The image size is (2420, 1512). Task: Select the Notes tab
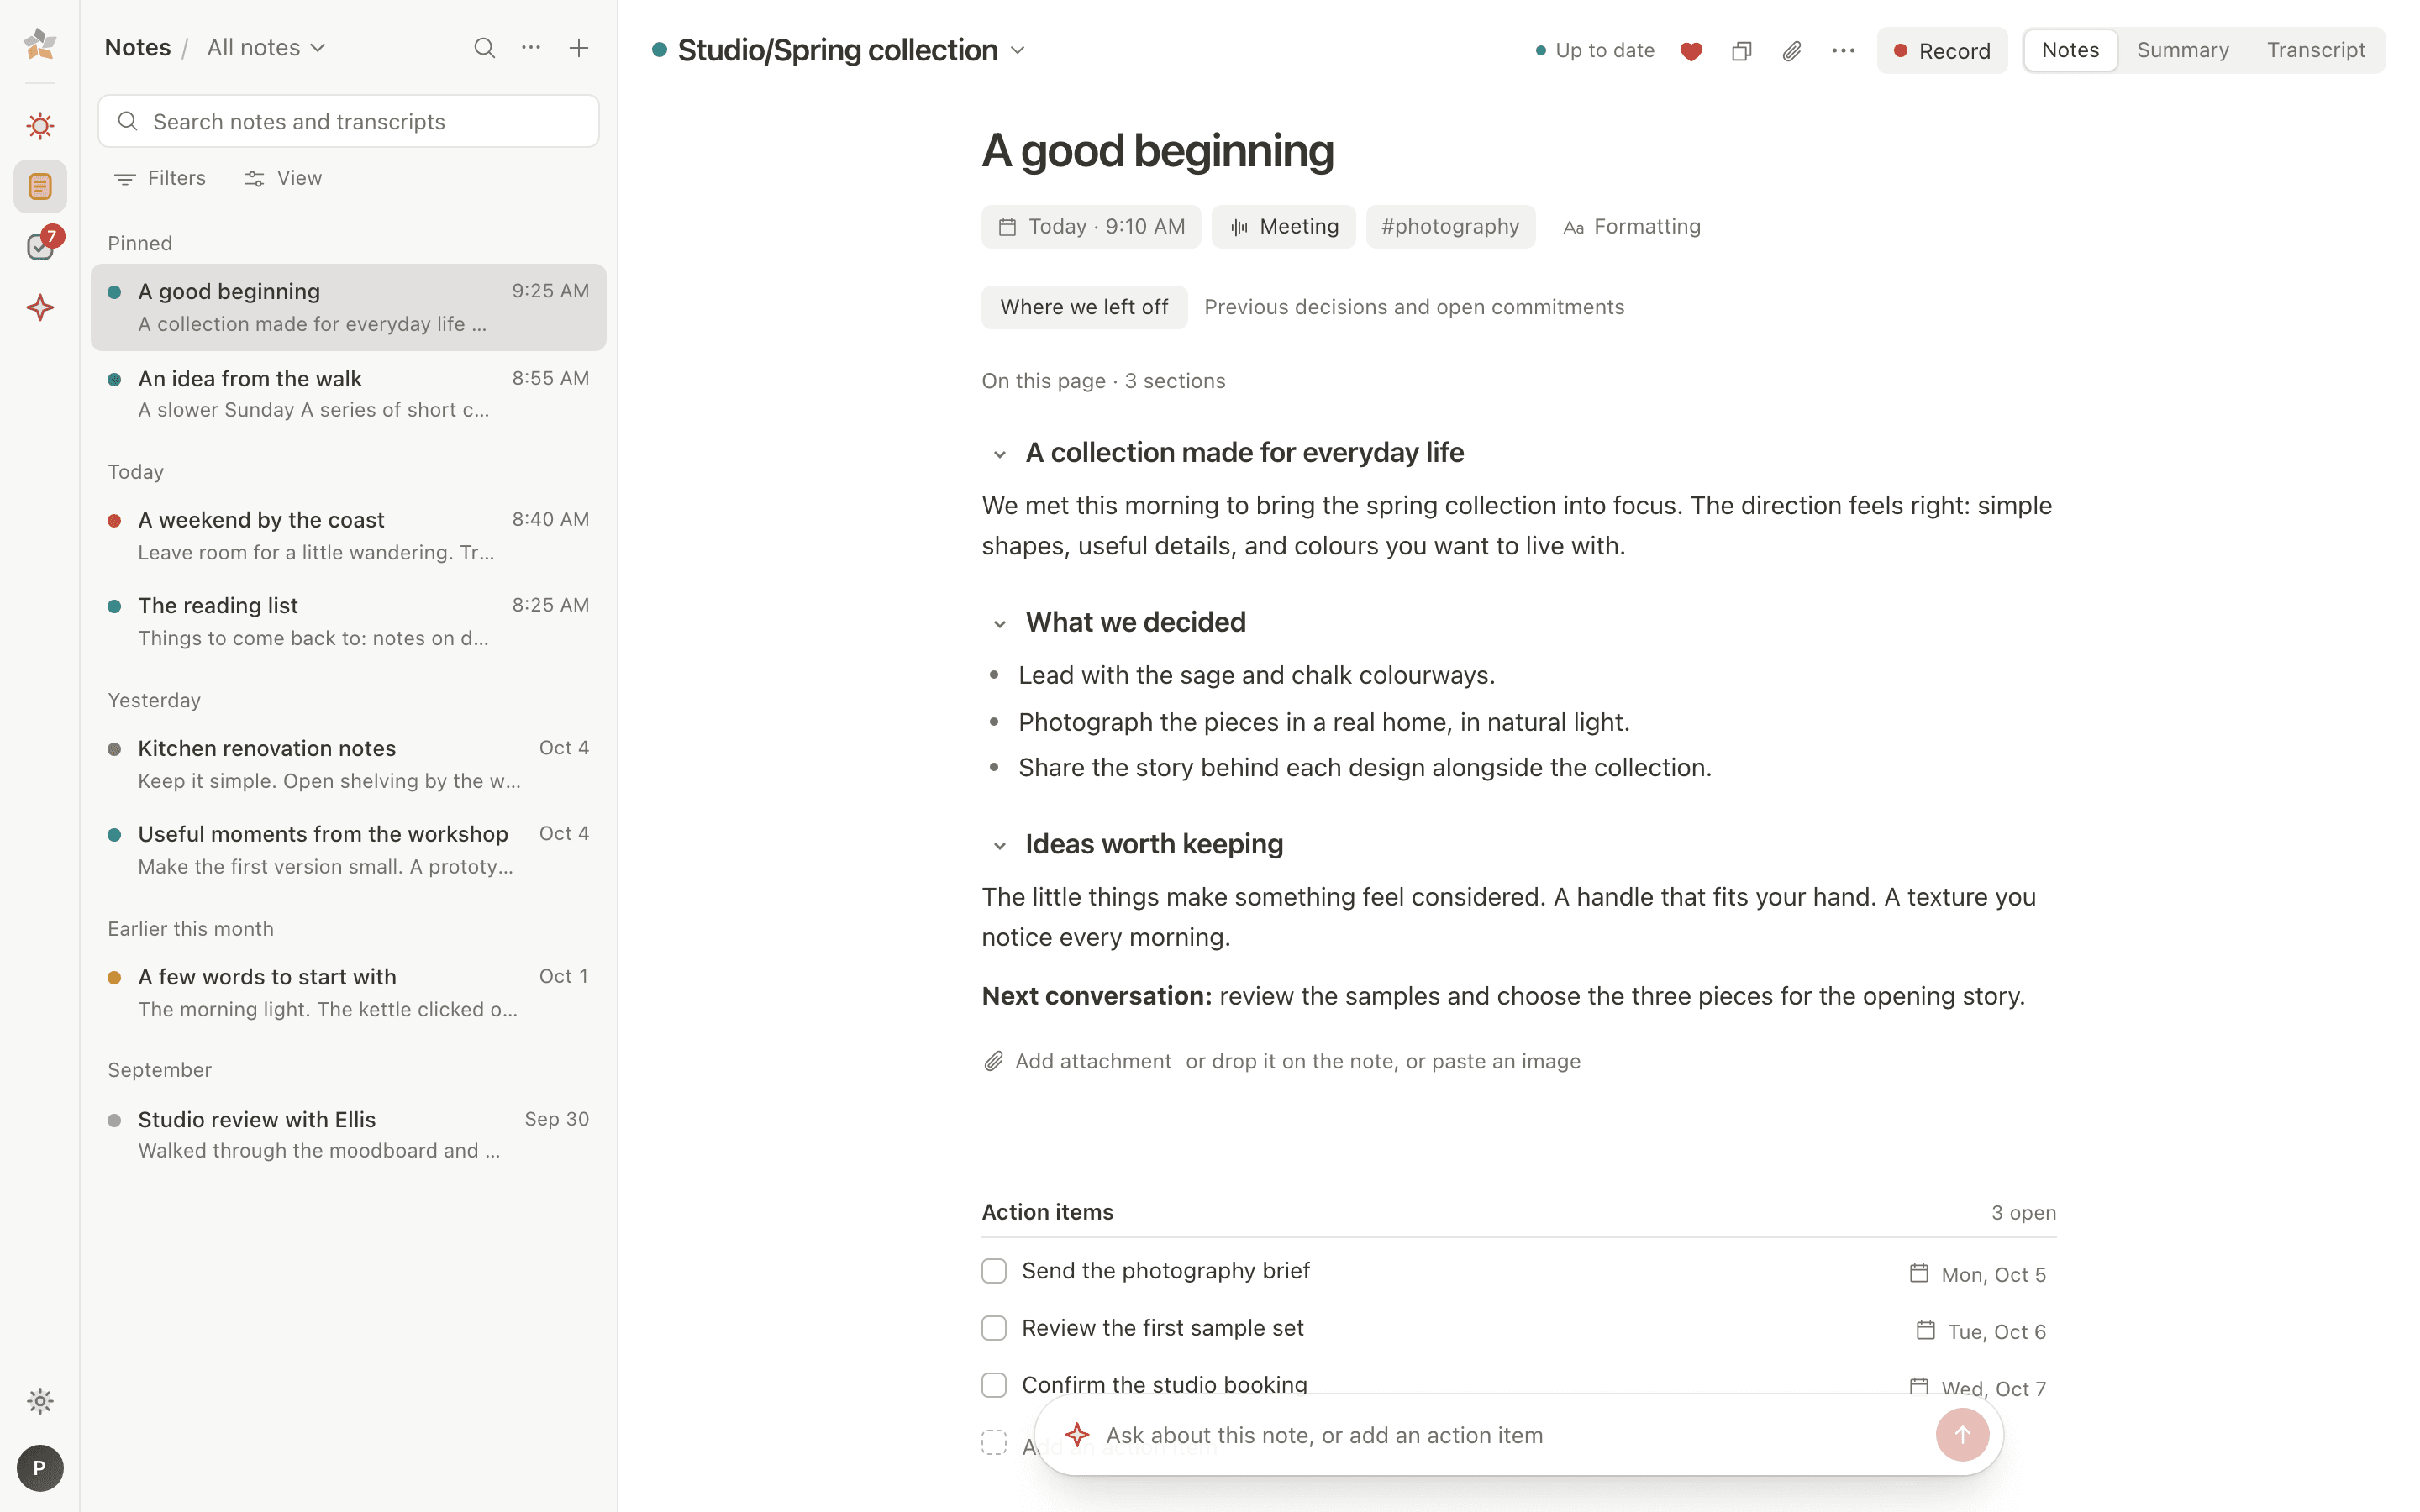[2070, 50]
